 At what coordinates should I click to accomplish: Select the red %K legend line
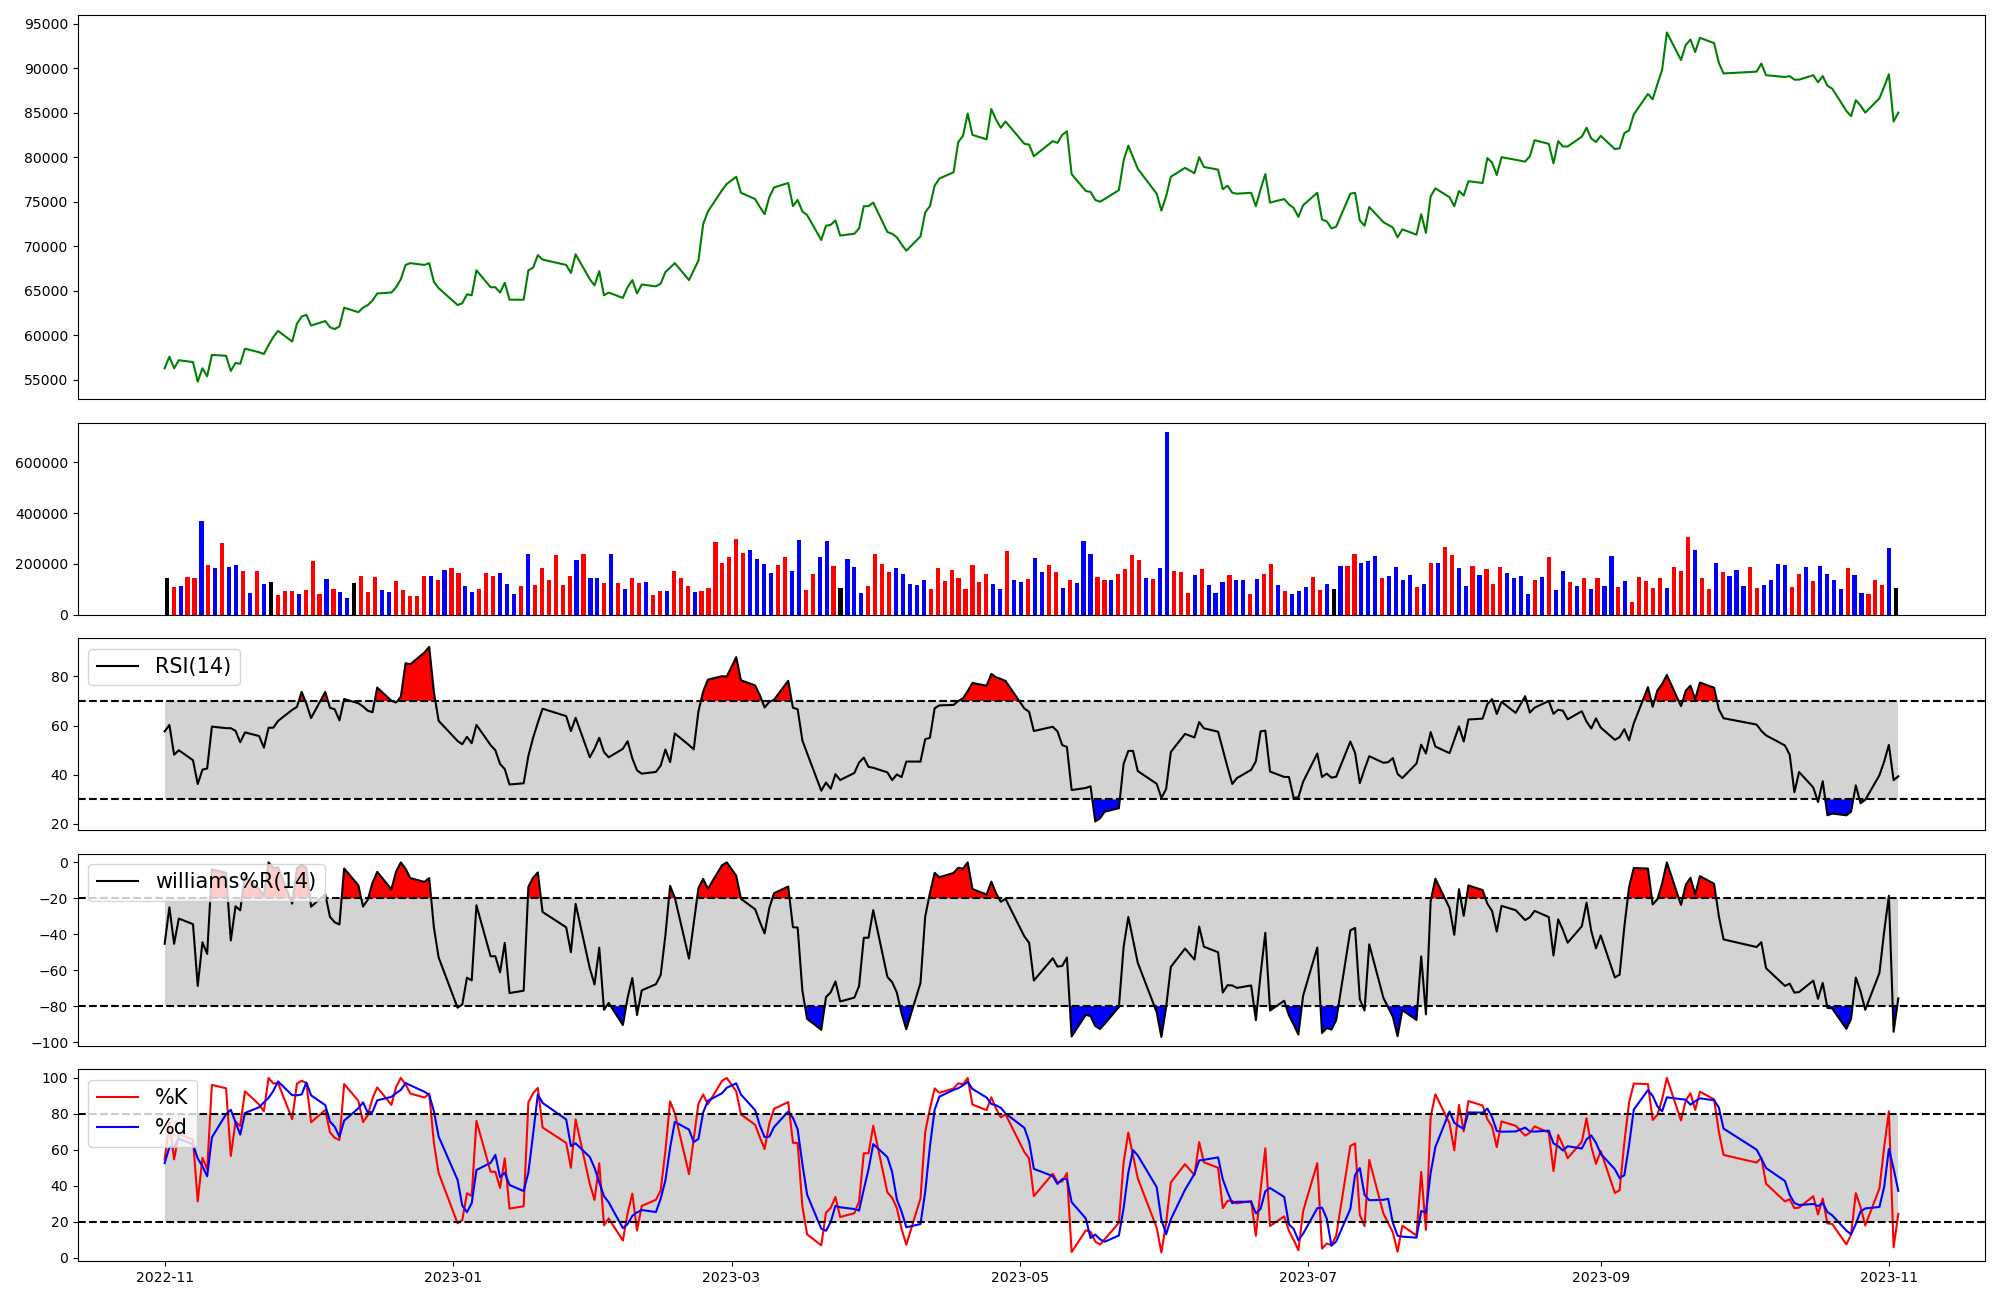pos(116,1097)
